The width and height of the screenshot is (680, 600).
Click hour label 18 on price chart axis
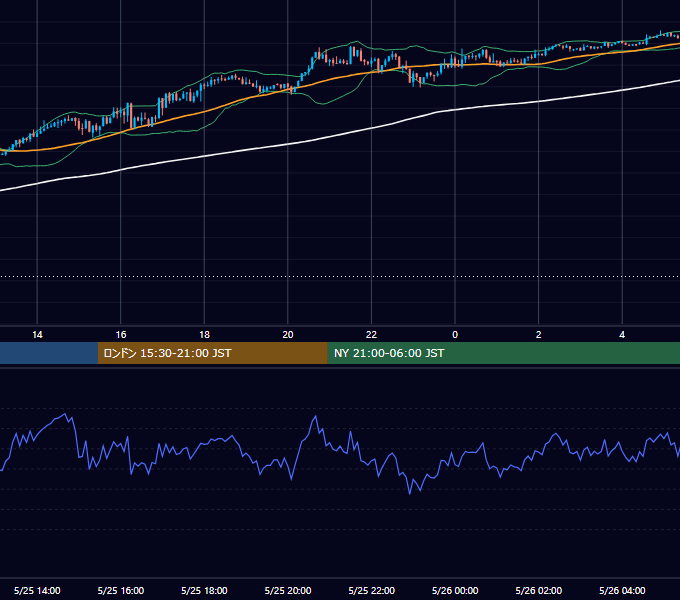pos(204,335)
